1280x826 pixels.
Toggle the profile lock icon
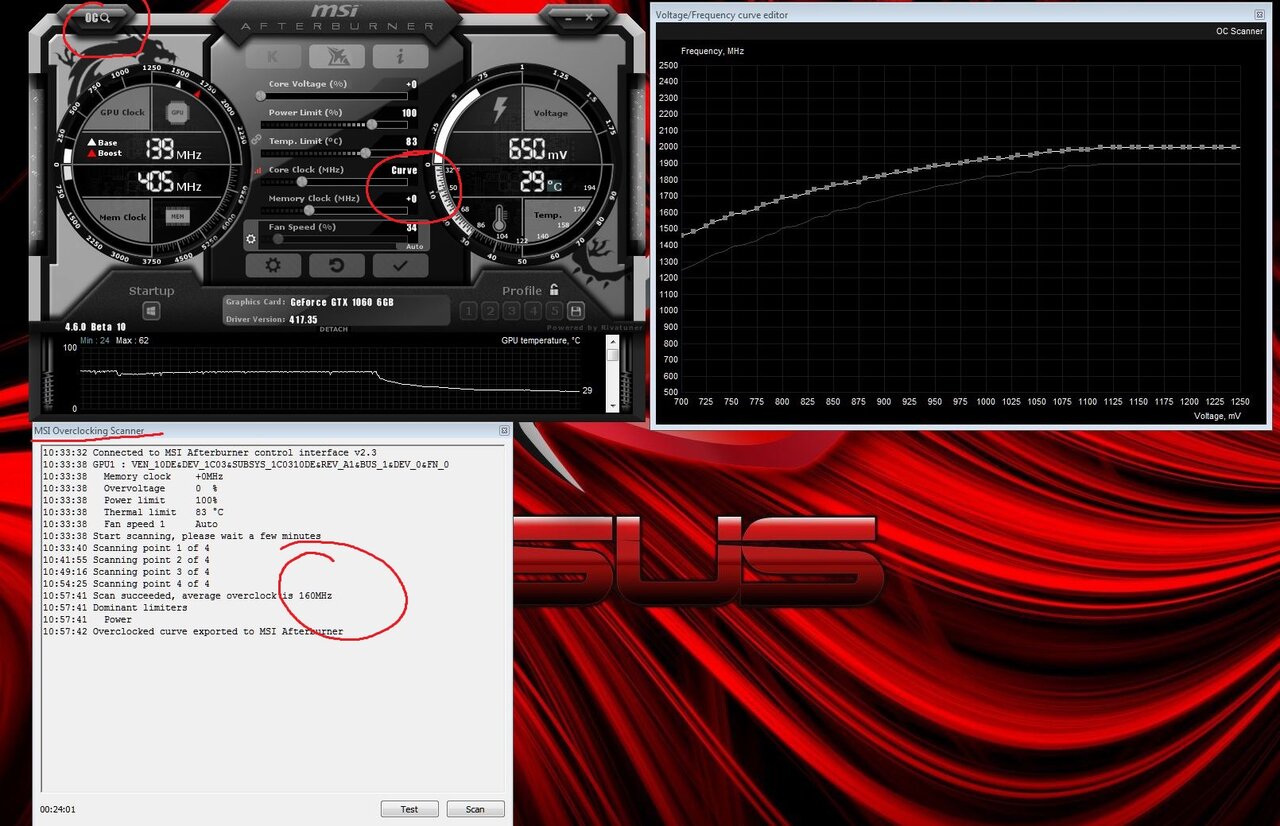553,290
